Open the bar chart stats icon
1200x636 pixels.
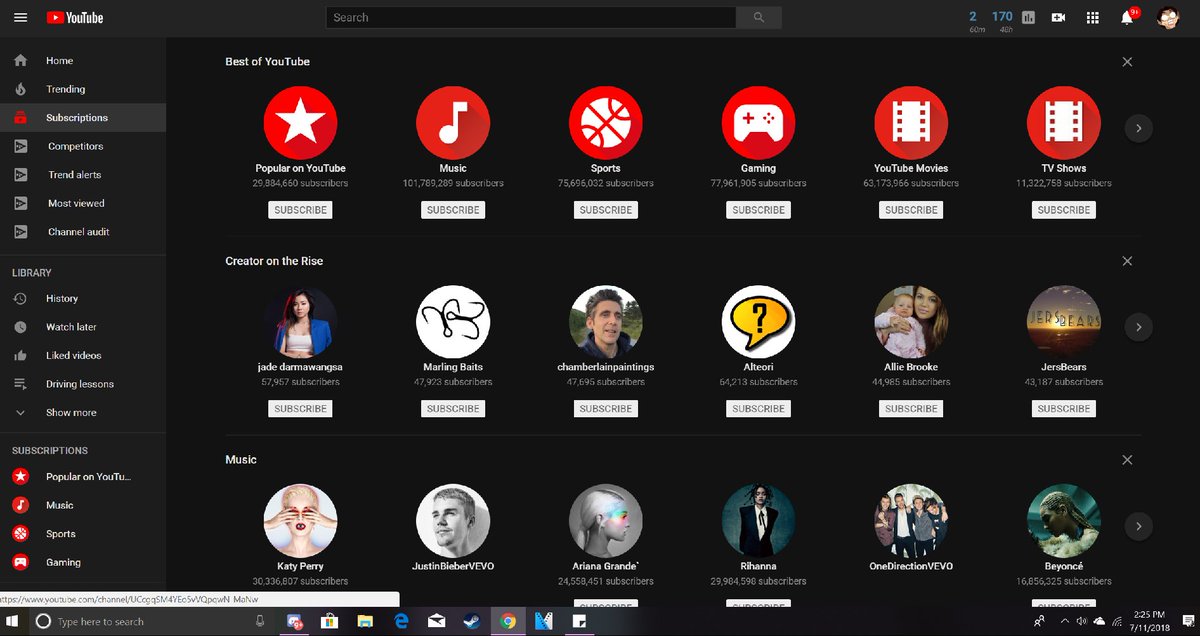[1029, 17]
